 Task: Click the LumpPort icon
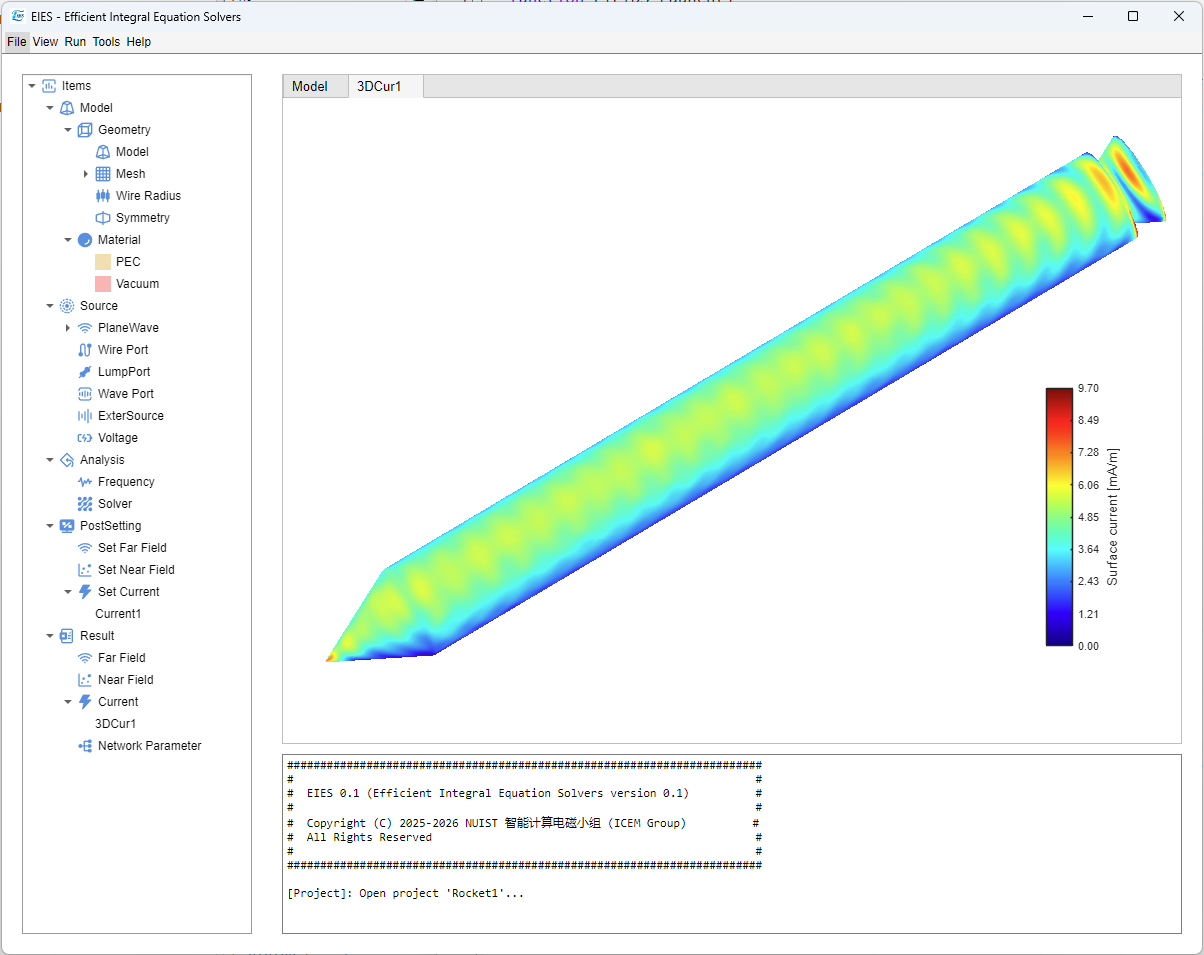point(85,372)
